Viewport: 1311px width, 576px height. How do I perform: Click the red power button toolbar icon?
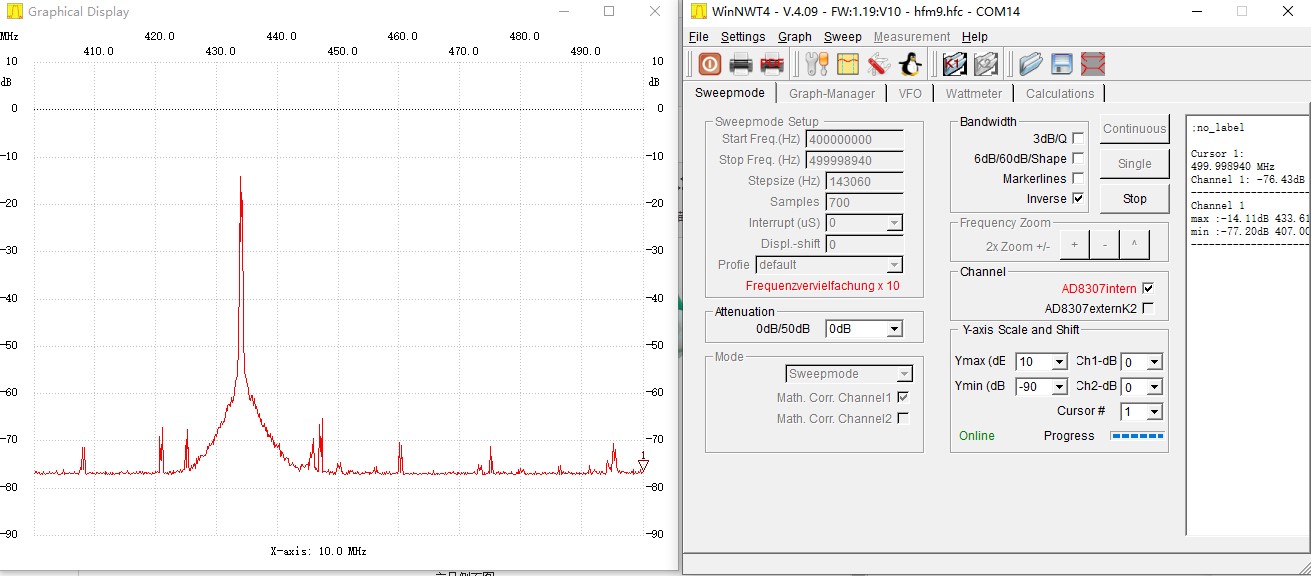(x=709, y=64)
